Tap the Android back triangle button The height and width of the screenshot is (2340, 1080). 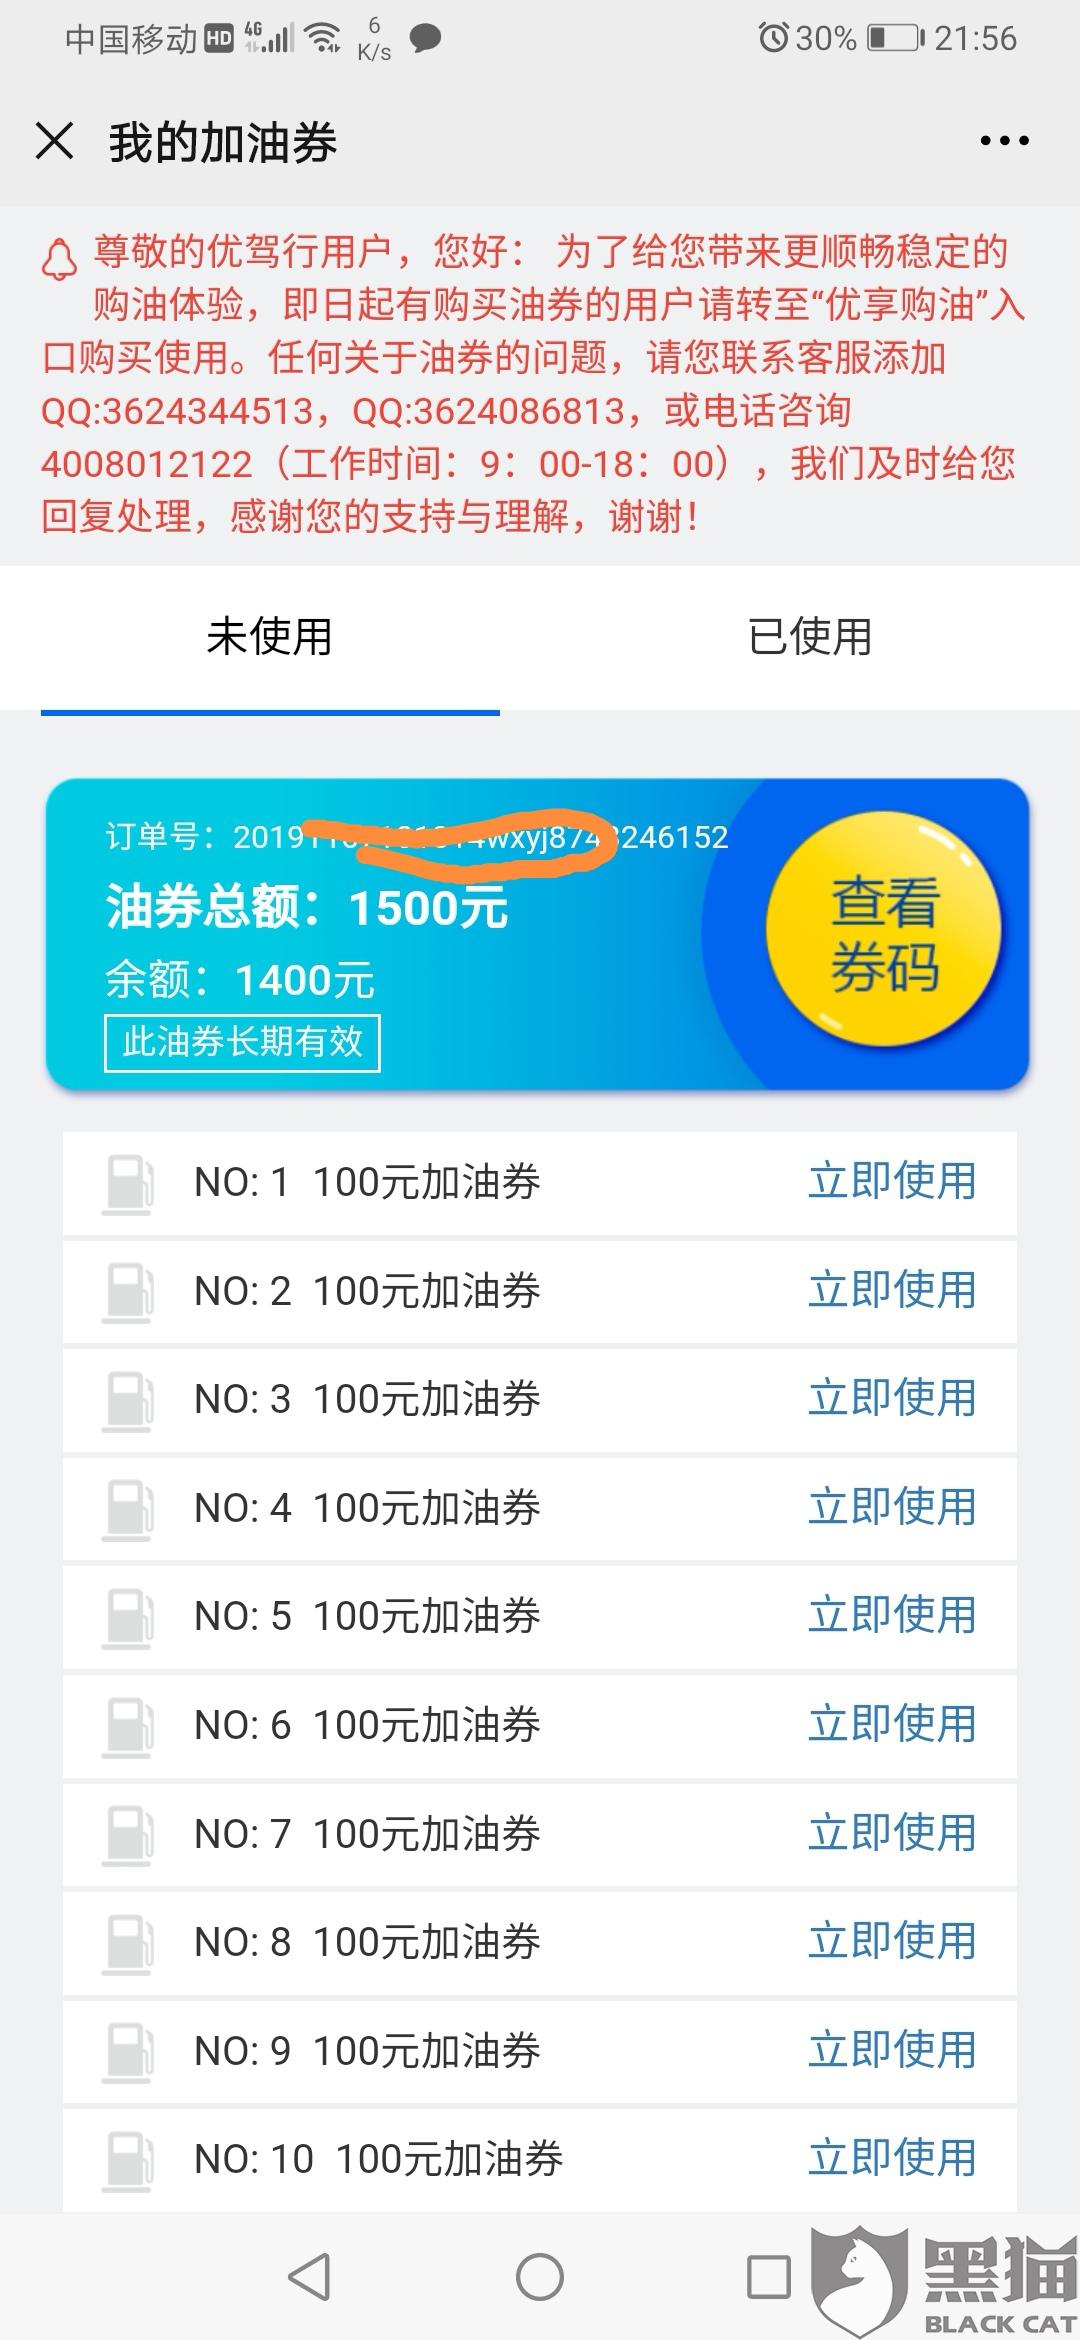click(x=310, y=2277)
